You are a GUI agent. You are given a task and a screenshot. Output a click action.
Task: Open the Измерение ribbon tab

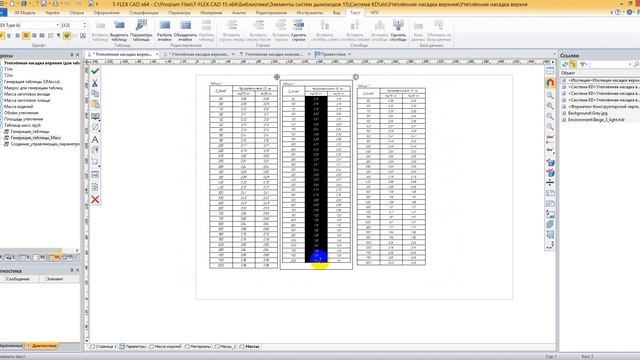point(211,13)
